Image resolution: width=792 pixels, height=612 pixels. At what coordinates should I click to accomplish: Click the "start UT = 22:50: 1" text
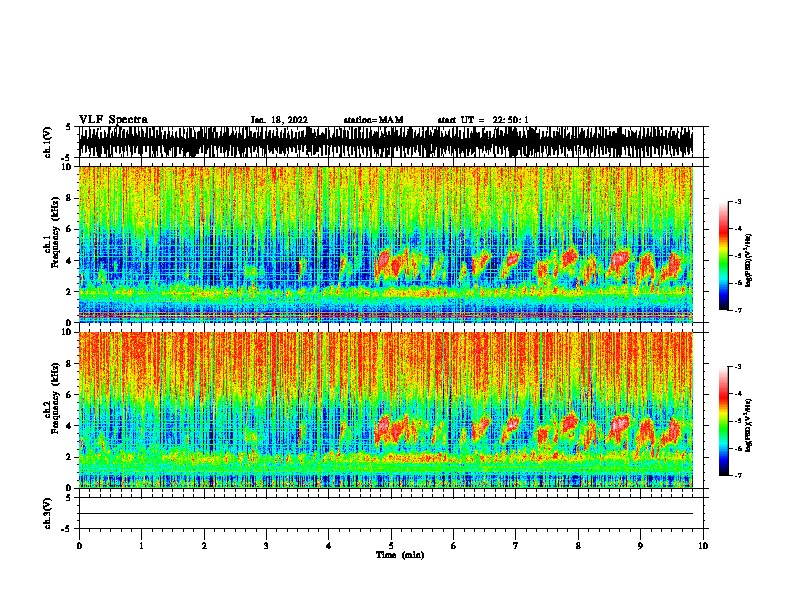click(x=483, y=120)
